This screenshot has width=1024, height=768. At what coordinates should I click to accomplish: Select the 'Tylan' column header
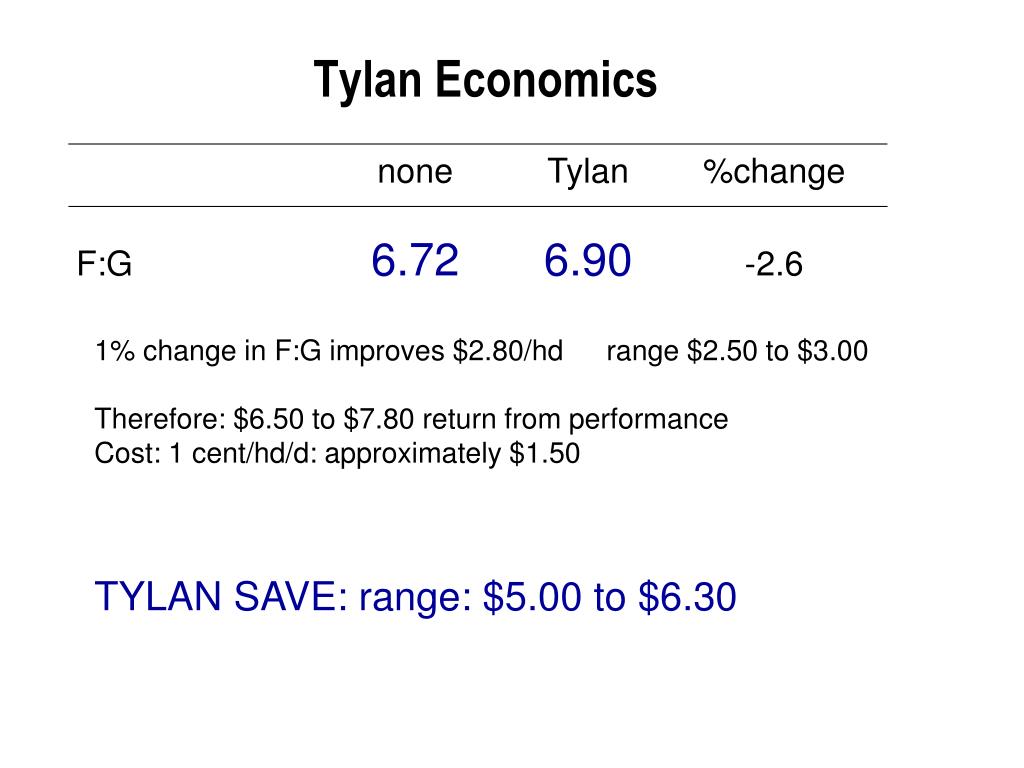(588, 172)
